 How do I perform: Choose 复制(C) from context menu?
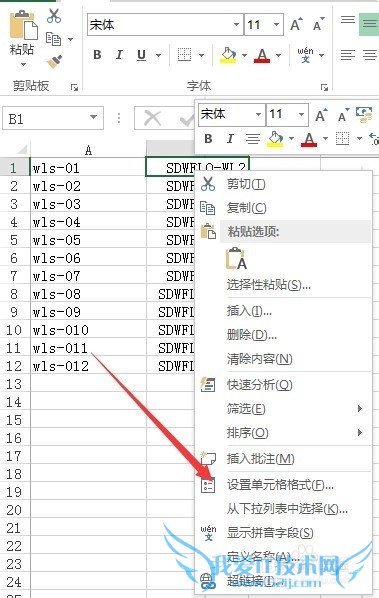[283, 208]
